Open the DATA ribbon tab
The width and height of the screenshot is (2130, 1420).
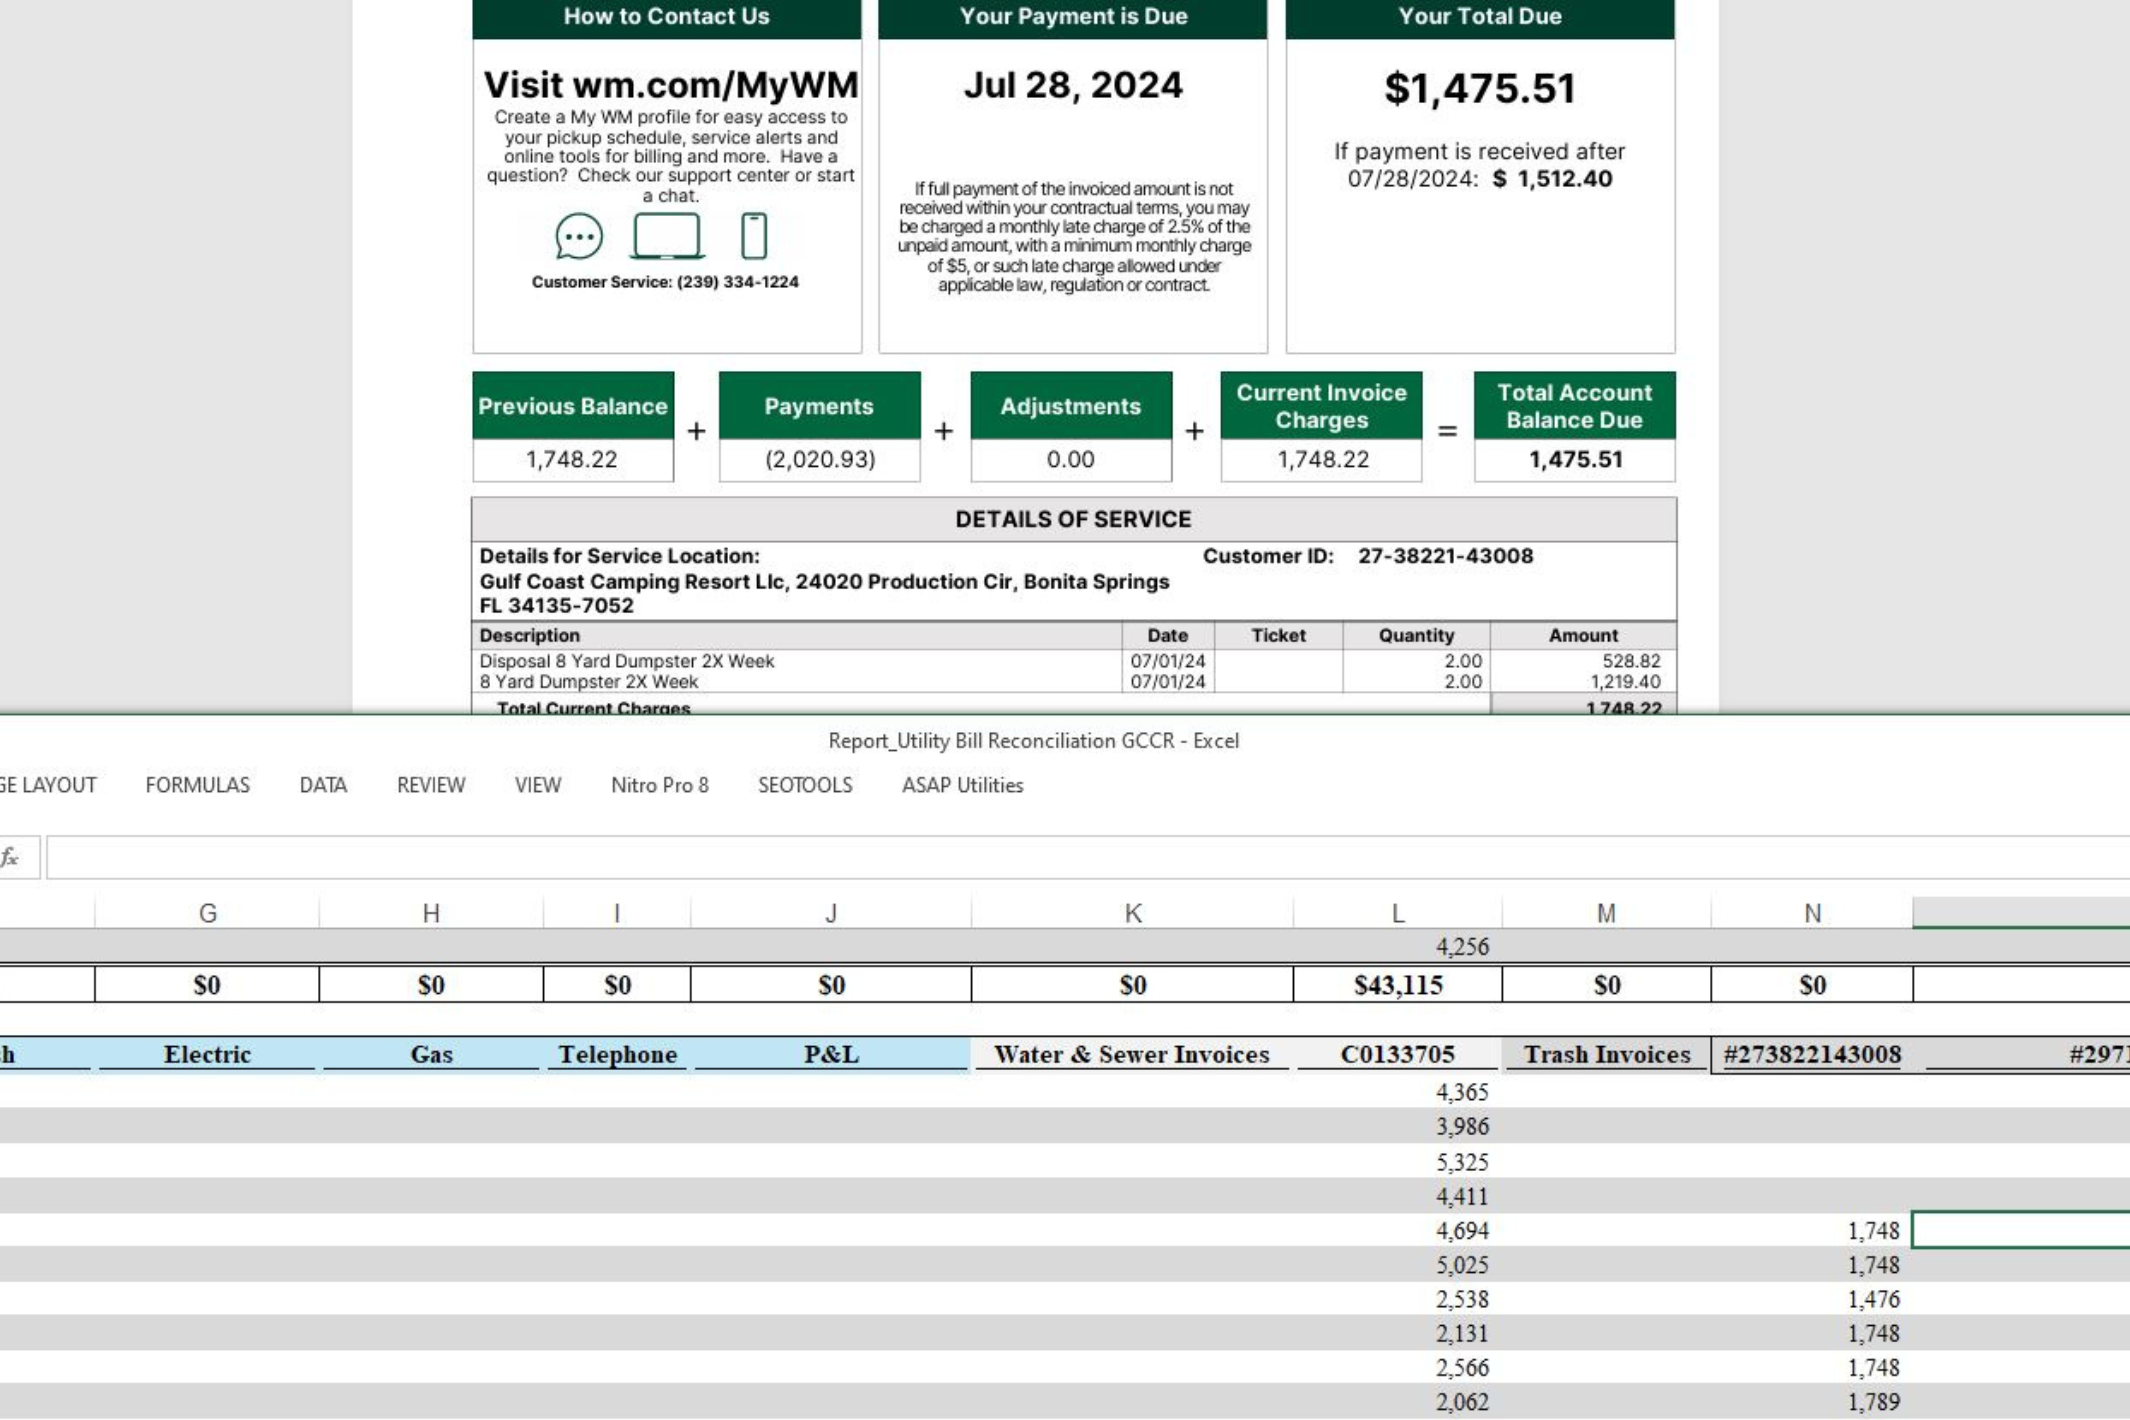pyautogui.click(x=323, y=785)
